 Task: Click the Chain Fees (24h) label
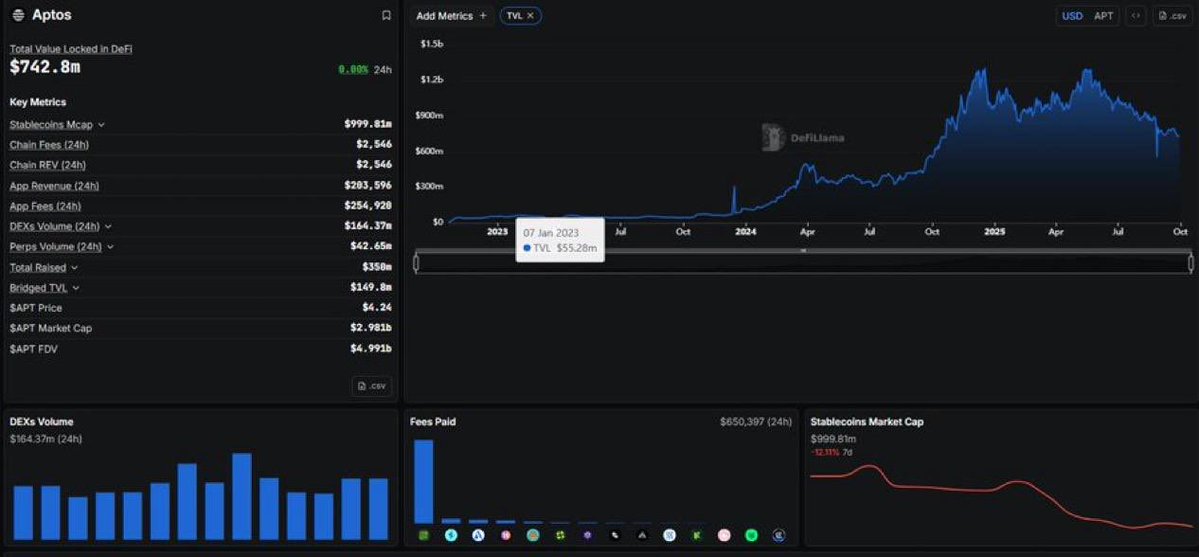[x=50, y=145]
